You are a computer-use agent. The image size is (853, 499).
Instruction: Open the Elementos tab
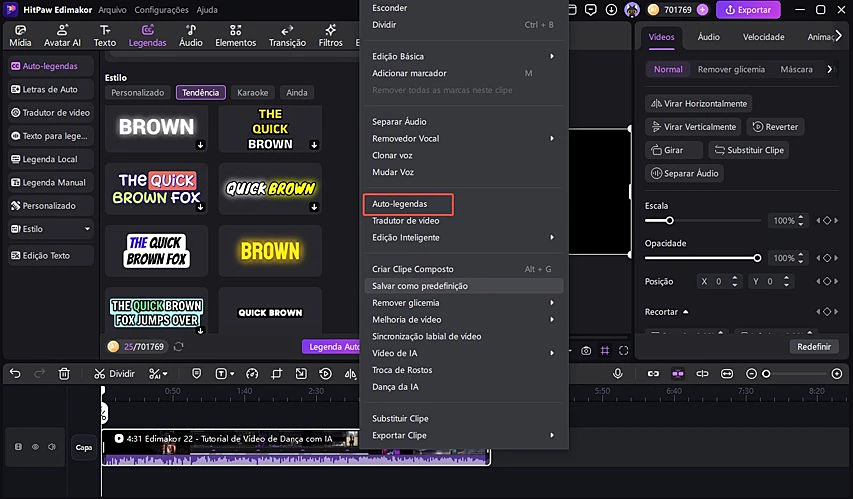point(236,36)
